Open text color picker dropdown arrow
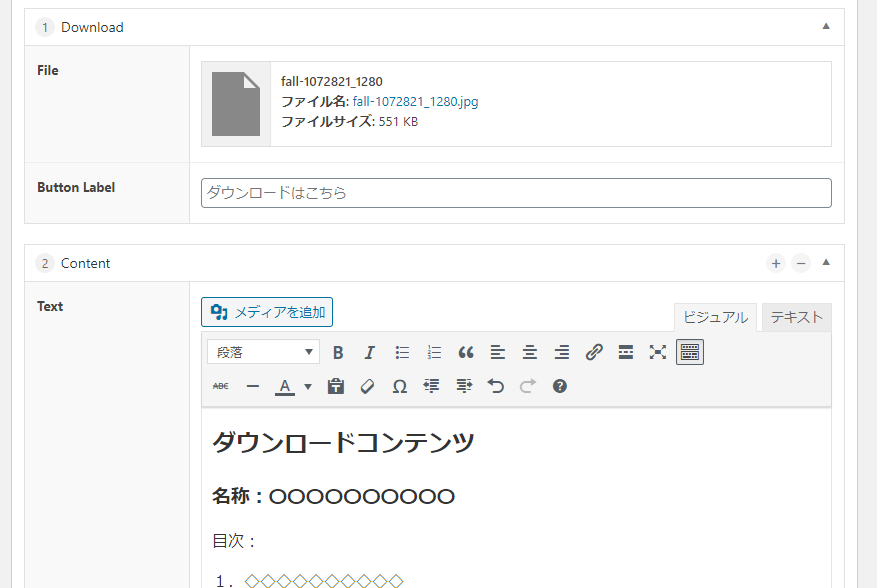The image size is (877, 588). 308,387
